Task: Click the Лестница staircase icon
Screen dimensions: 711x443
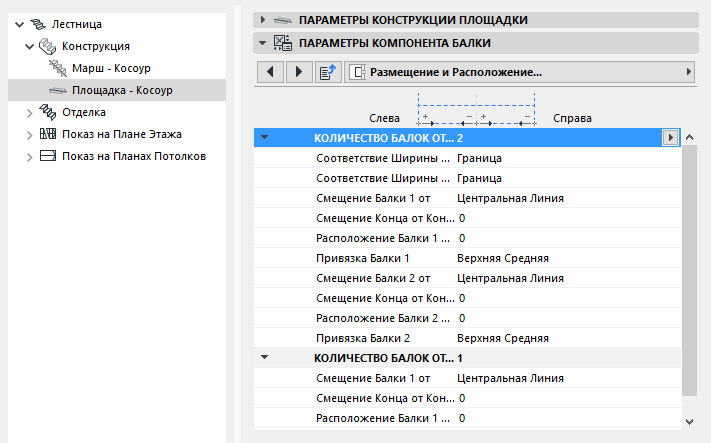Action: [38, 24]
